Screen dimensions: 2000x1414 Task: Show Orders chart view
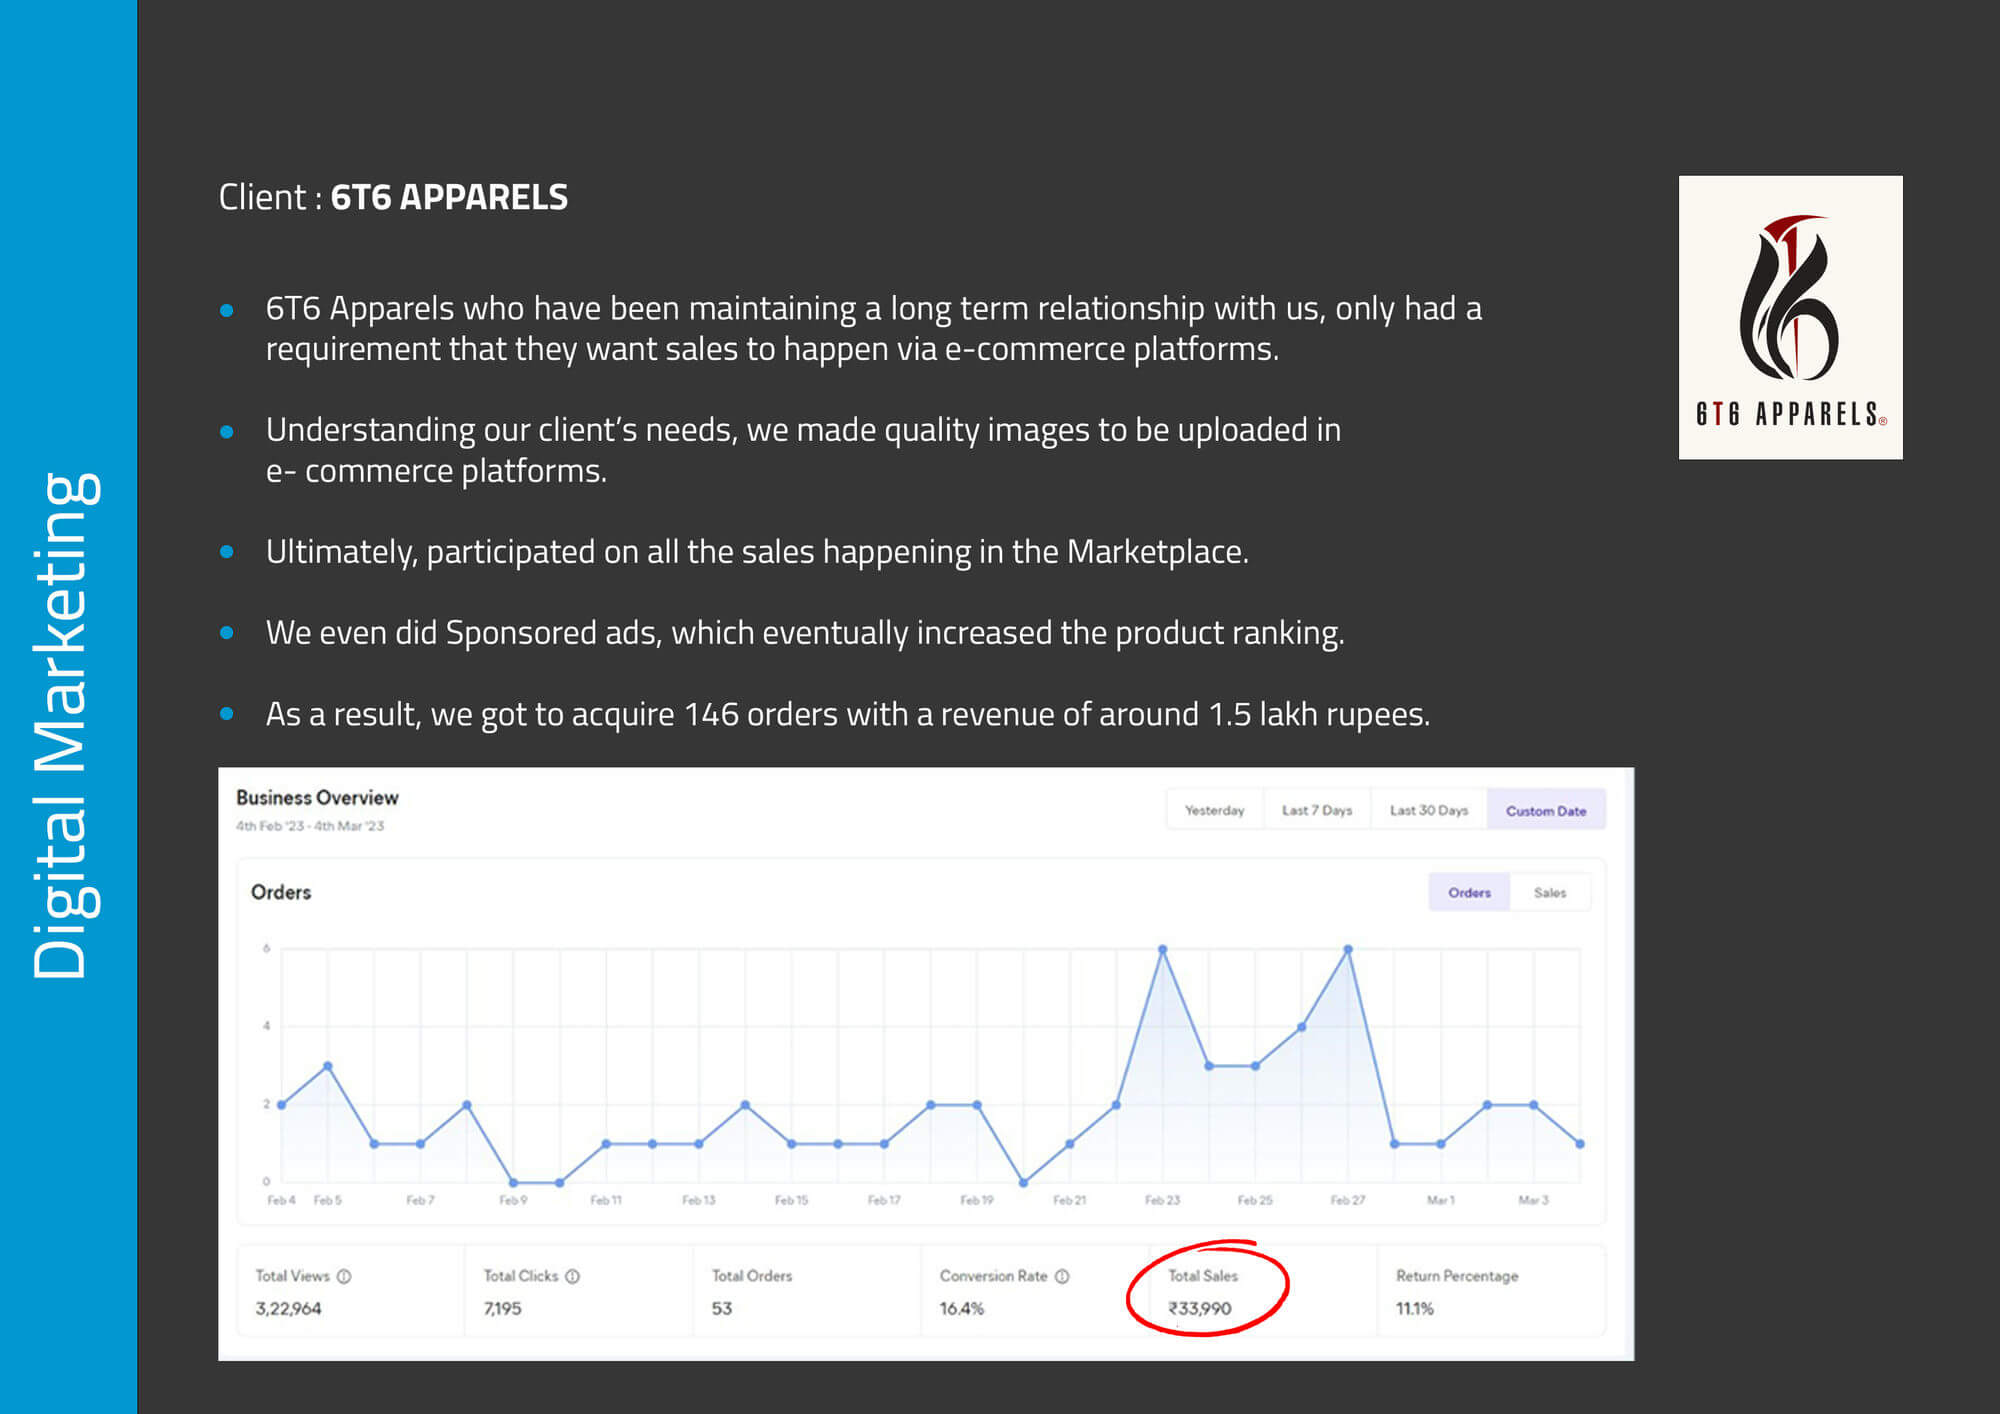(1469, 892)
